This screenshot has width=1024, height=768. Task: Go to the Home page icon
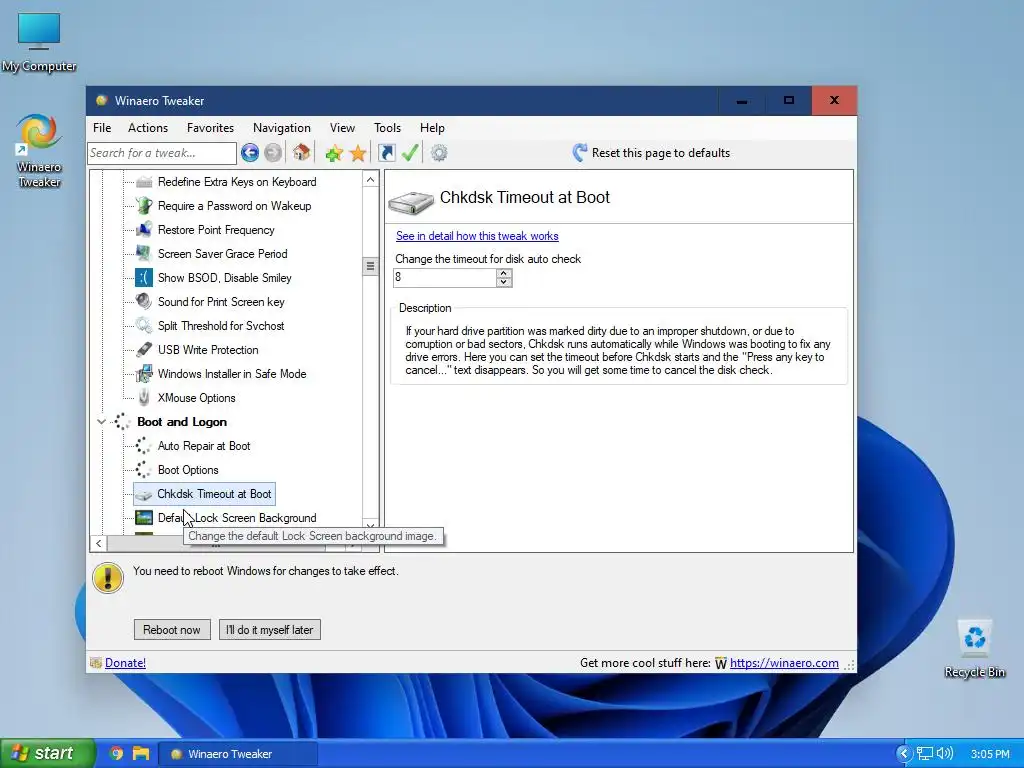[x=301, y=153]
